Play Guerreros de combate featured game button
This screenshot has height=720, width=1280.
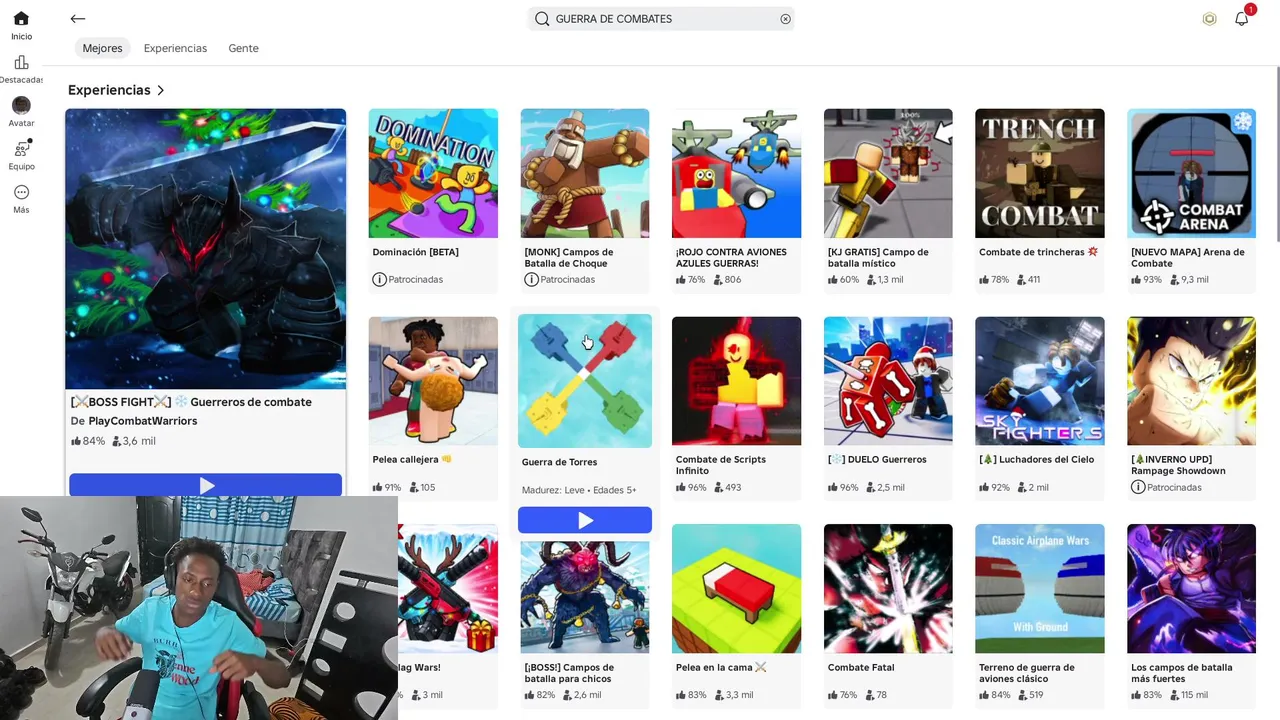click(205, 485)
